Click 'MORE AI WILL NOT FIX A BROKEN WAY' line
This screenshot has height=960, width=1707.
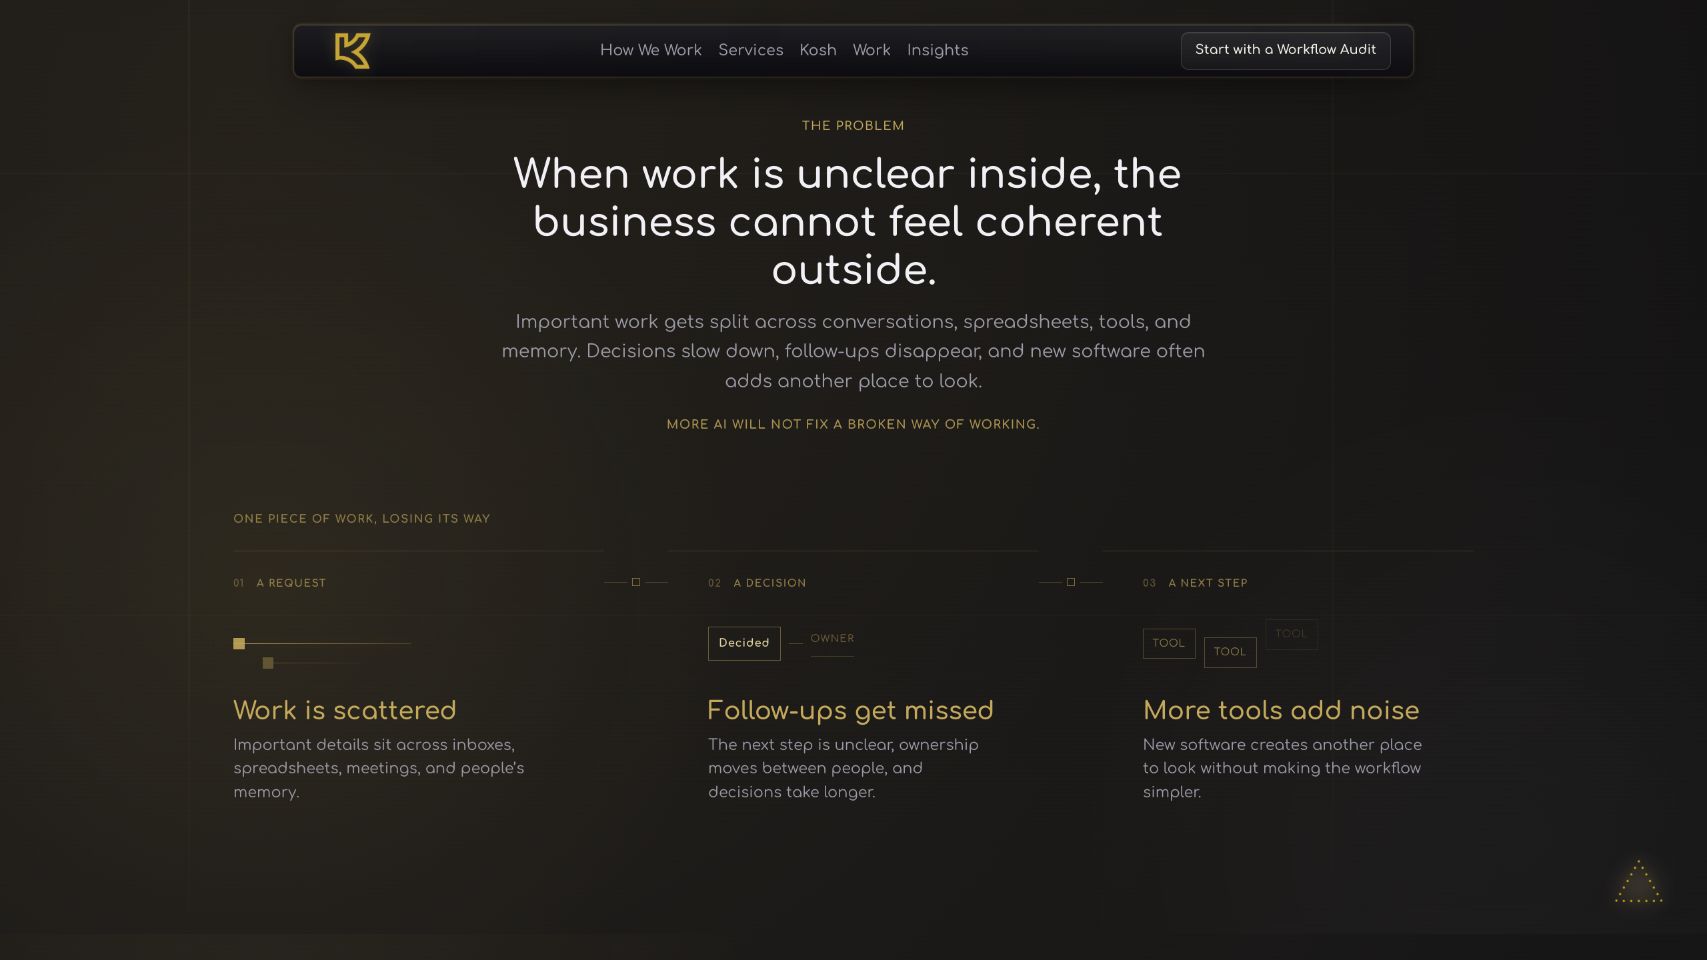853,425
